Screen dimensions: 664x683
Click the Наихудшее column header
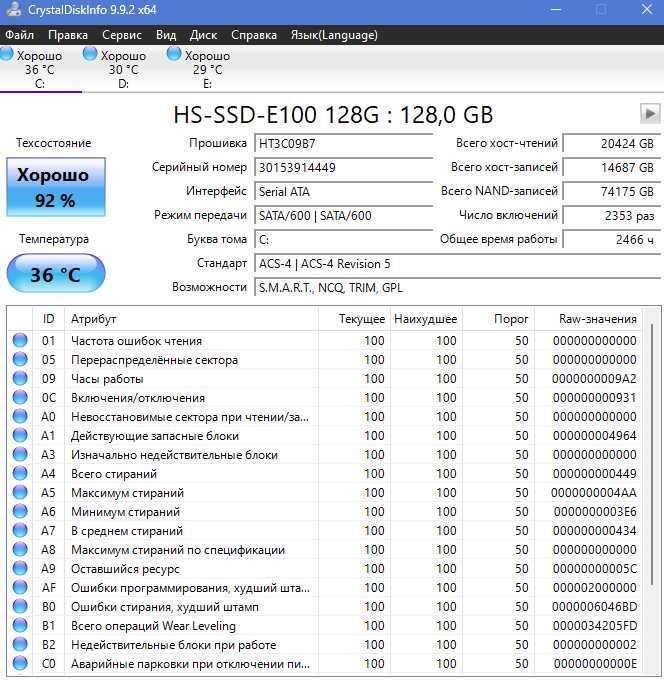[426, 319]
